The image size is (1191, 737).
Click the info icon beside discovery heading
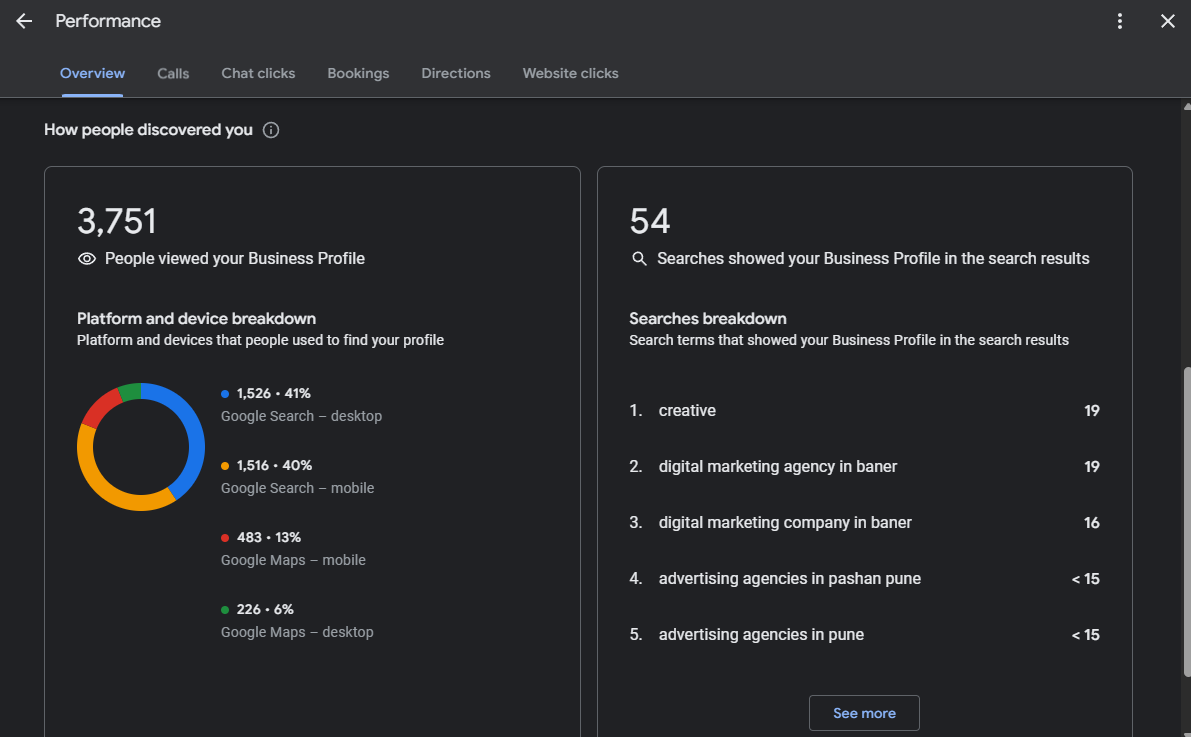coord(270,130)
